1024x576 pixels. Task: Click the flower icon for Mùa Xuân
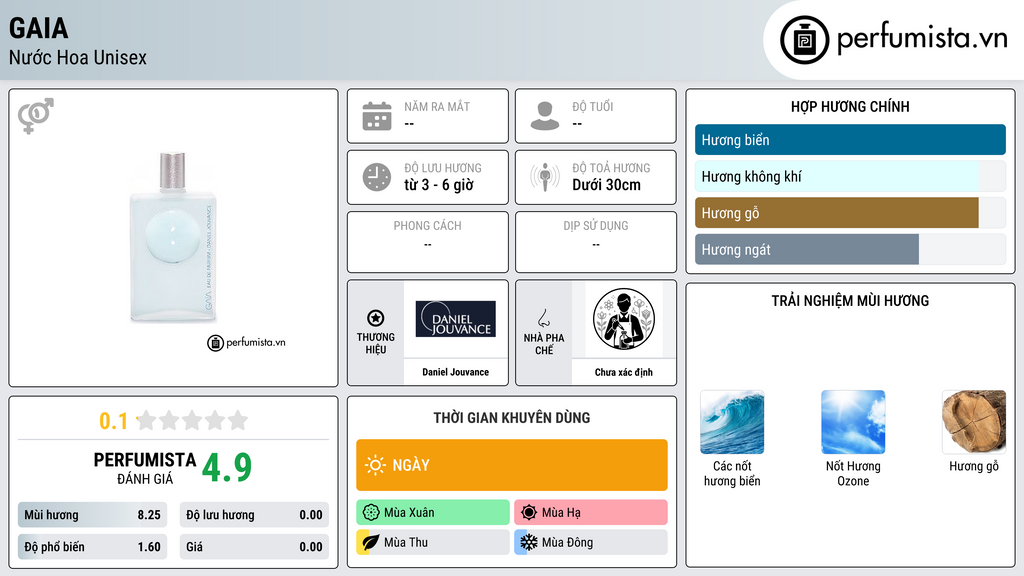(x=371, y=513)
